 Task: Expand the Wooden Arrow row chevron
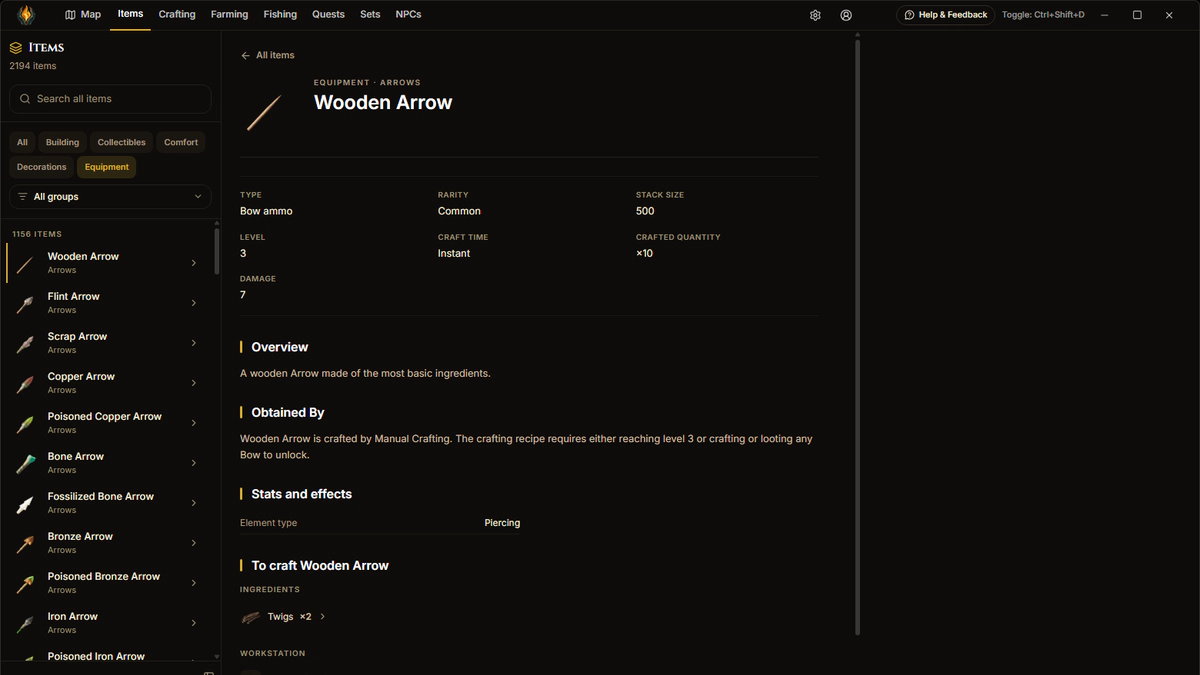[193, 263]
